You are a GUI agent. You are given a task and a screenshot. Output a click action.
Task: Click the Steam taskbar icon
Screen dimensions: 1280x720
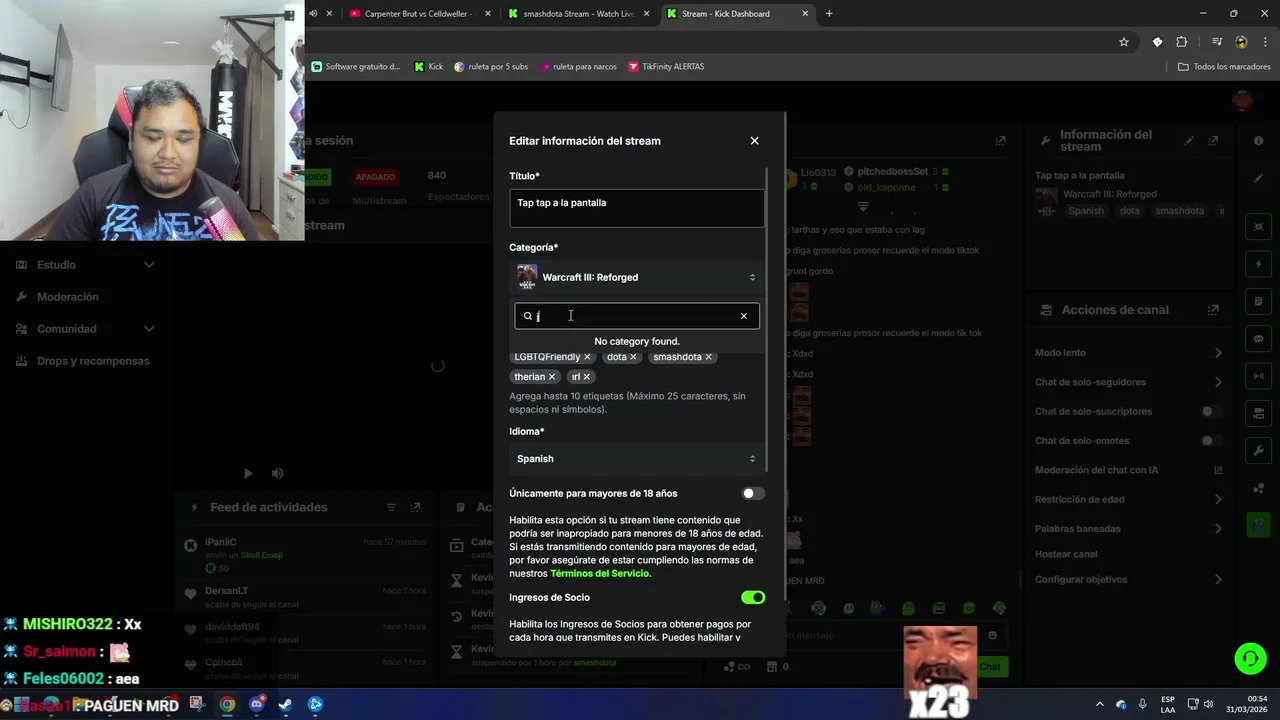[285, 704]
